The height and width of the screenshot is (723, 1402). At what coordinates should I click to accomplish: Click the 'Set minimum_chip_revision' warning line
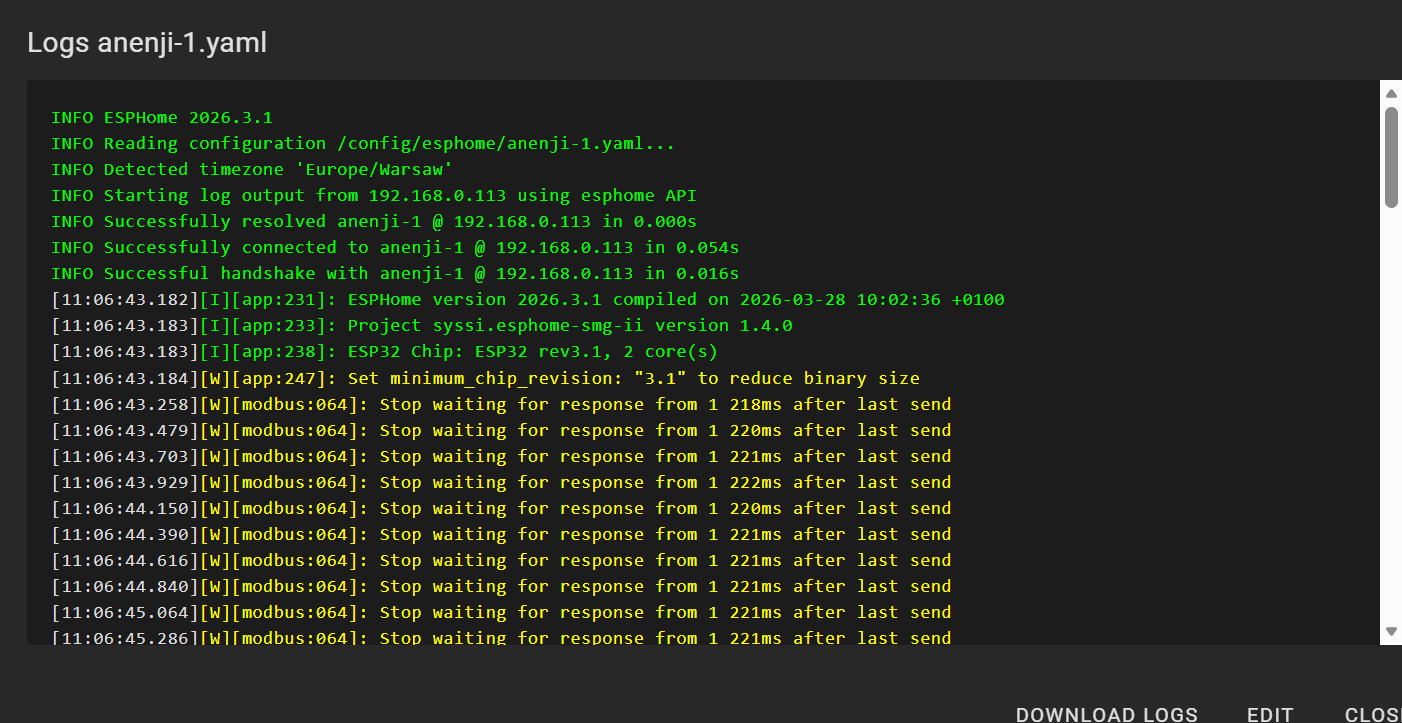coord(485,378)
